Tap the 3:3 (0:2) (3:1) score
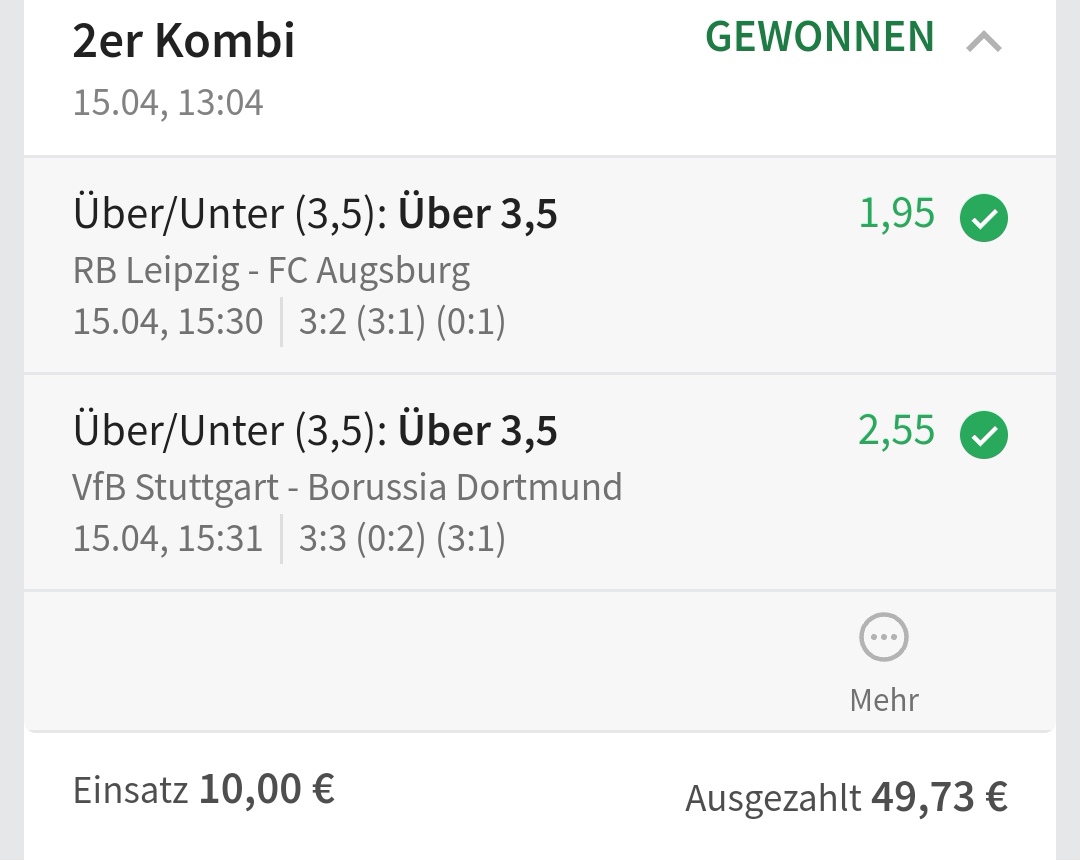Viewport: 1080px width, 860px height. [402, 539]
